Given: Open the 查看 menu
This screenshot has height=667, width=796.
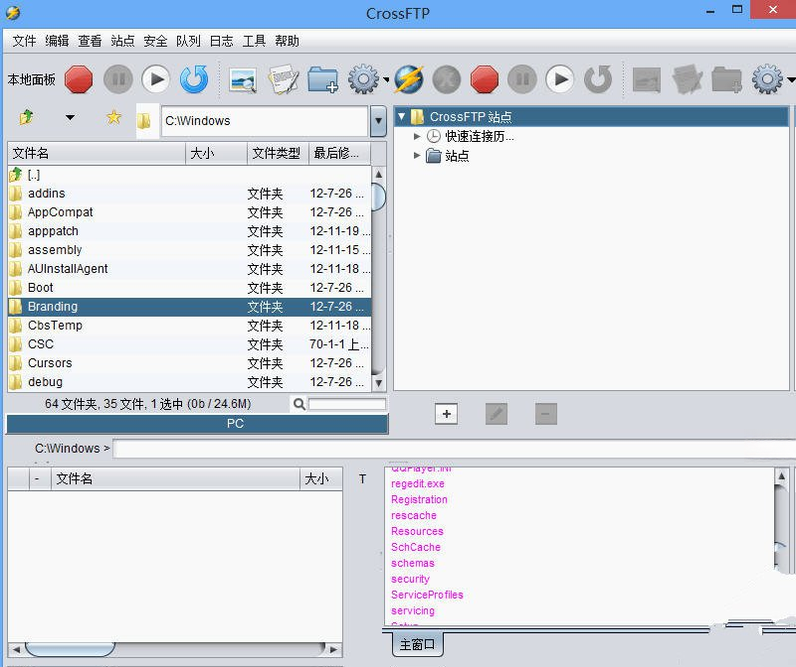Looking at the screenshot, I should [90, 41].
